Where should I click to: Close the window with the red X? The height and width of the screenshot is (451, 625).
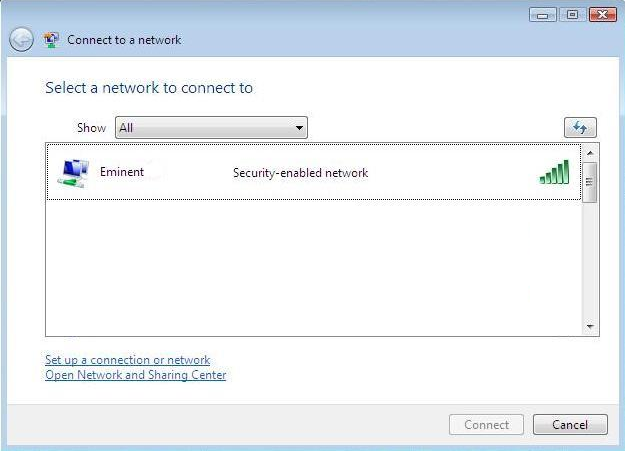pos(602,15)
